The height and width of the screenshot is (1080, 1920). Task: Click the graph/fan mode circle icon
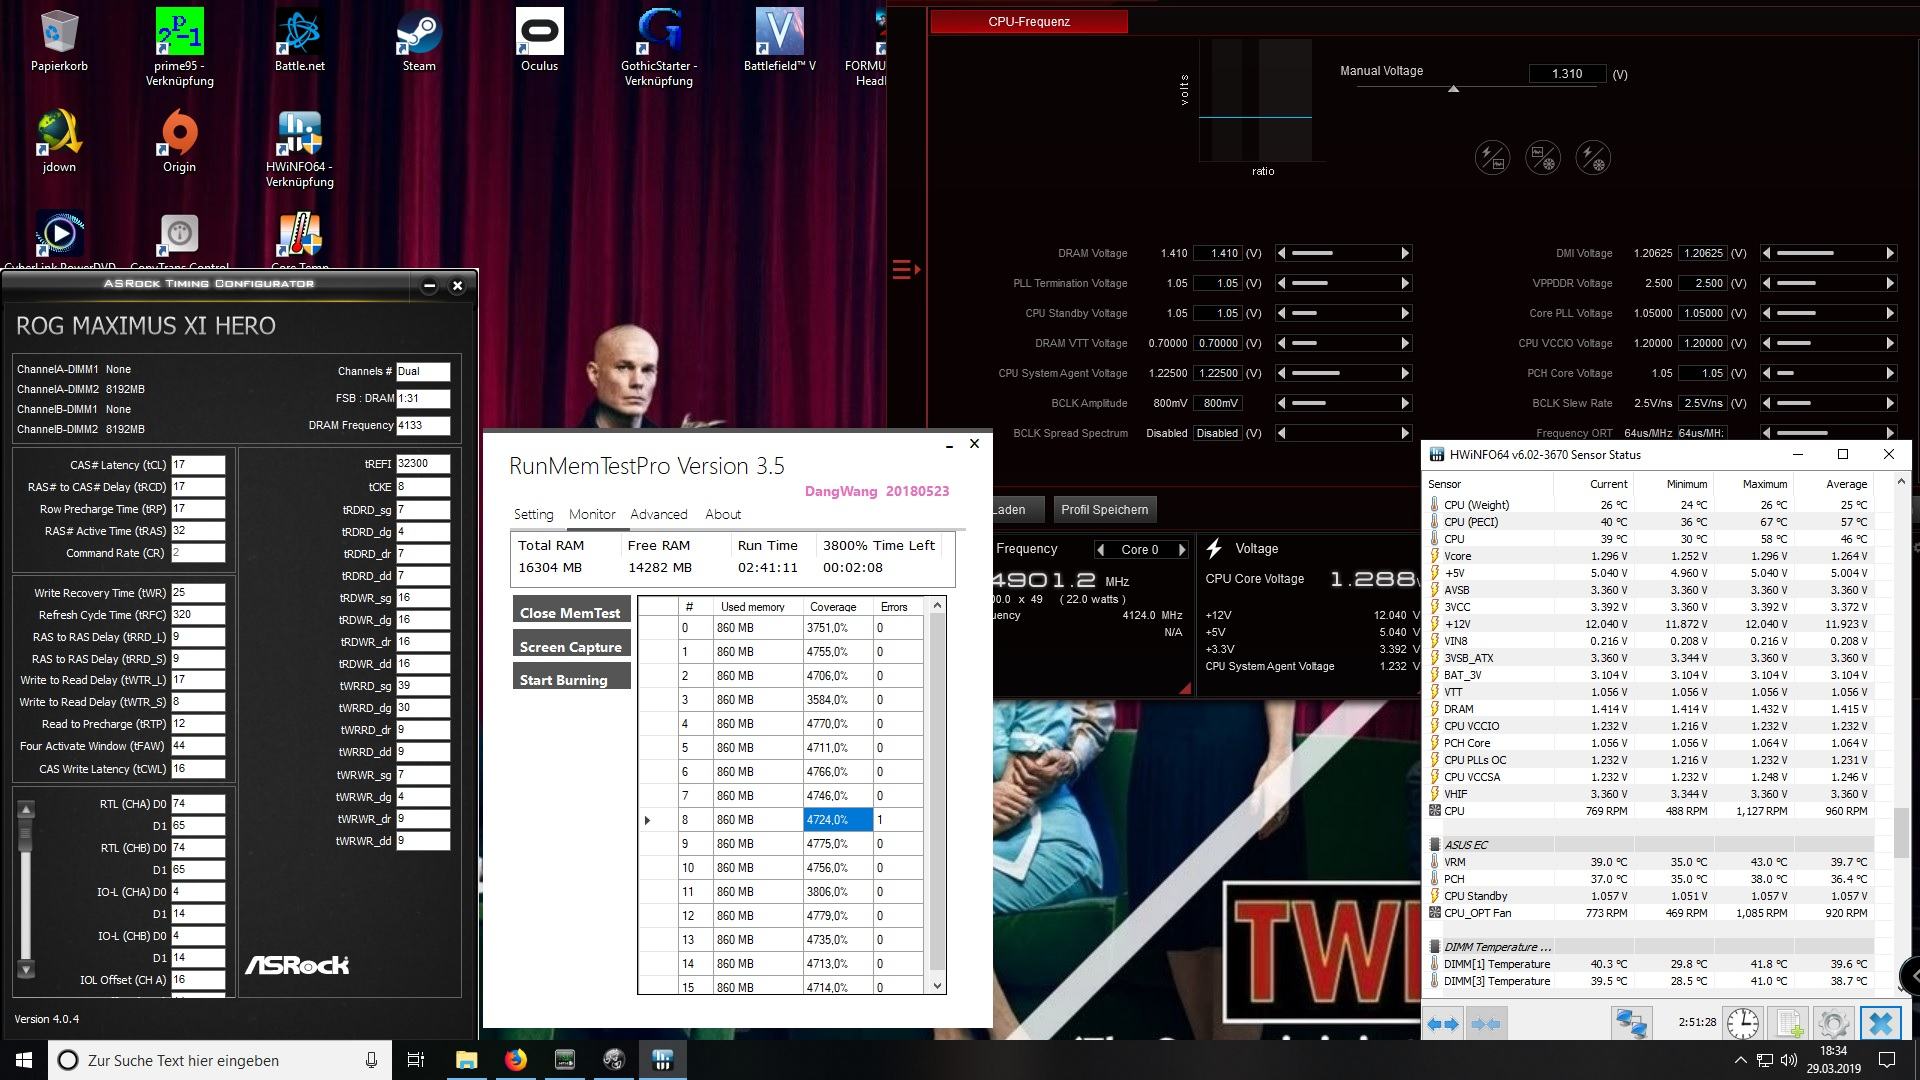(1543, 158)
